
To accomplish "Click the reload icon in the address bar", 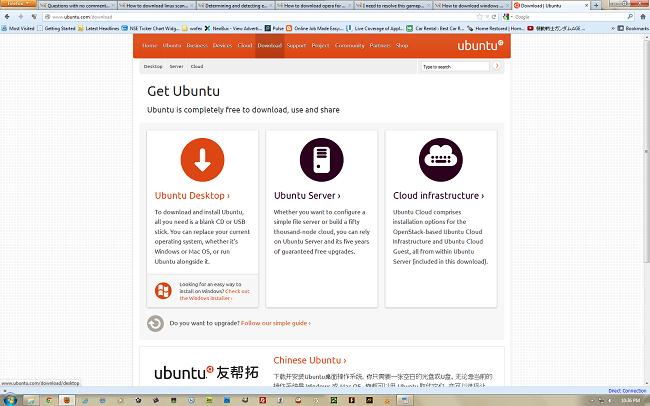I will click(494, 17).
